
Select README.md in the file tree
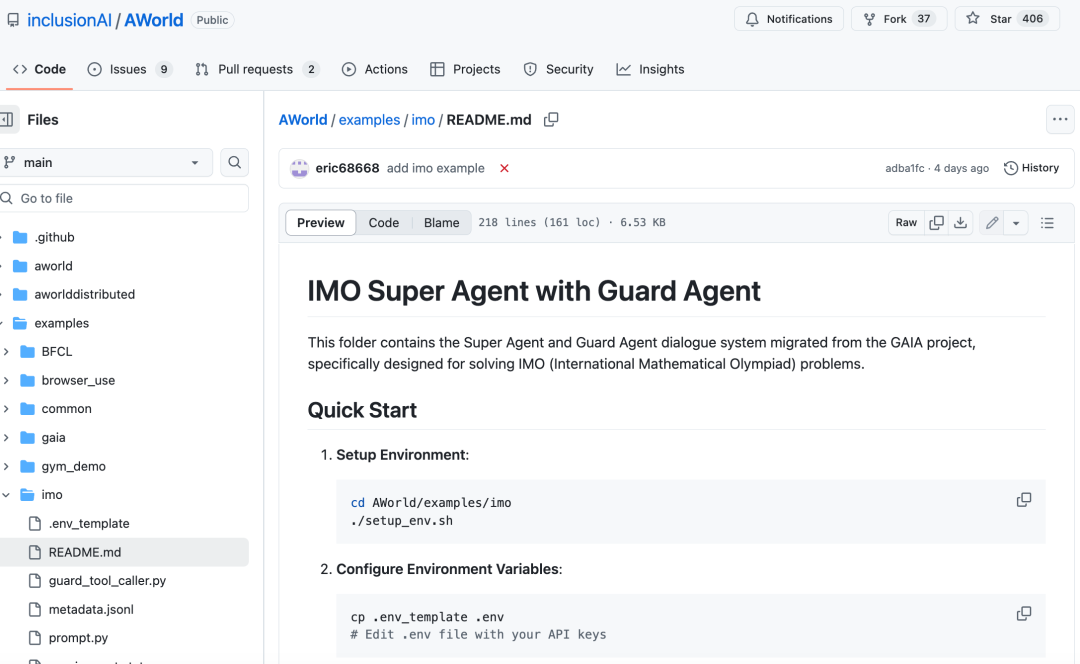tap(85, 552)
